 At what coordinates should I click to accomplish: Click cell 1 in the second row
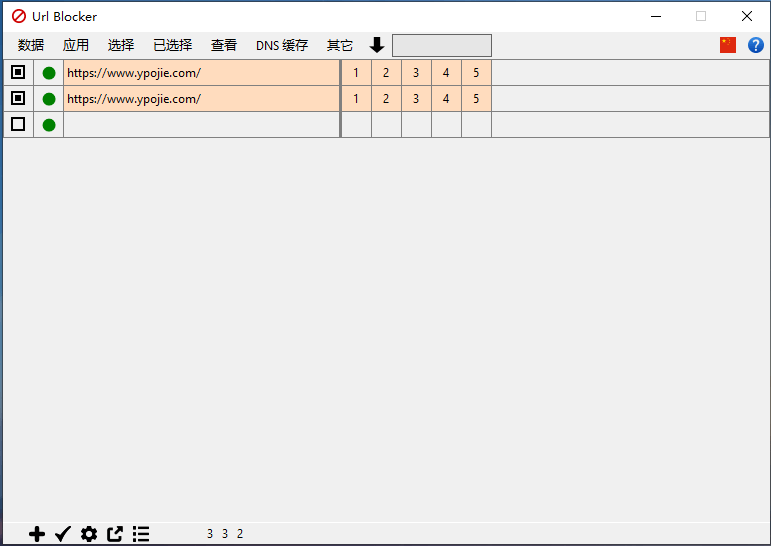tap(356, 99)
